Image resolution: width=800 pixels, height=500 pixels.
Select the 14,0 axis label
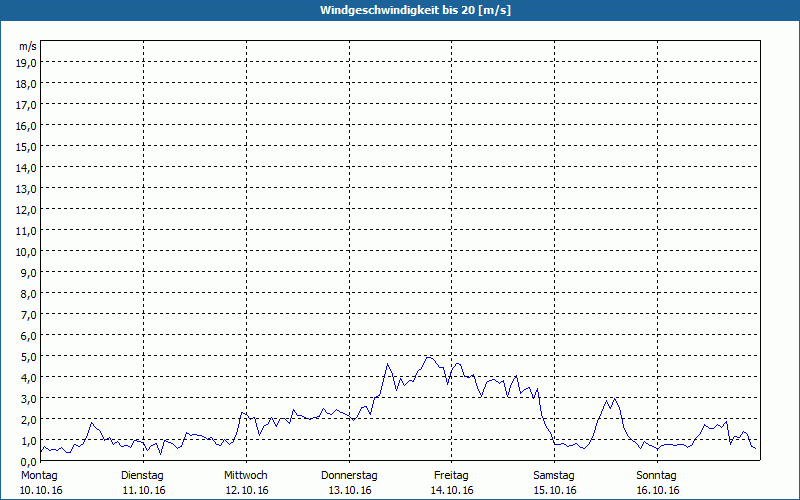coord(26,168)
